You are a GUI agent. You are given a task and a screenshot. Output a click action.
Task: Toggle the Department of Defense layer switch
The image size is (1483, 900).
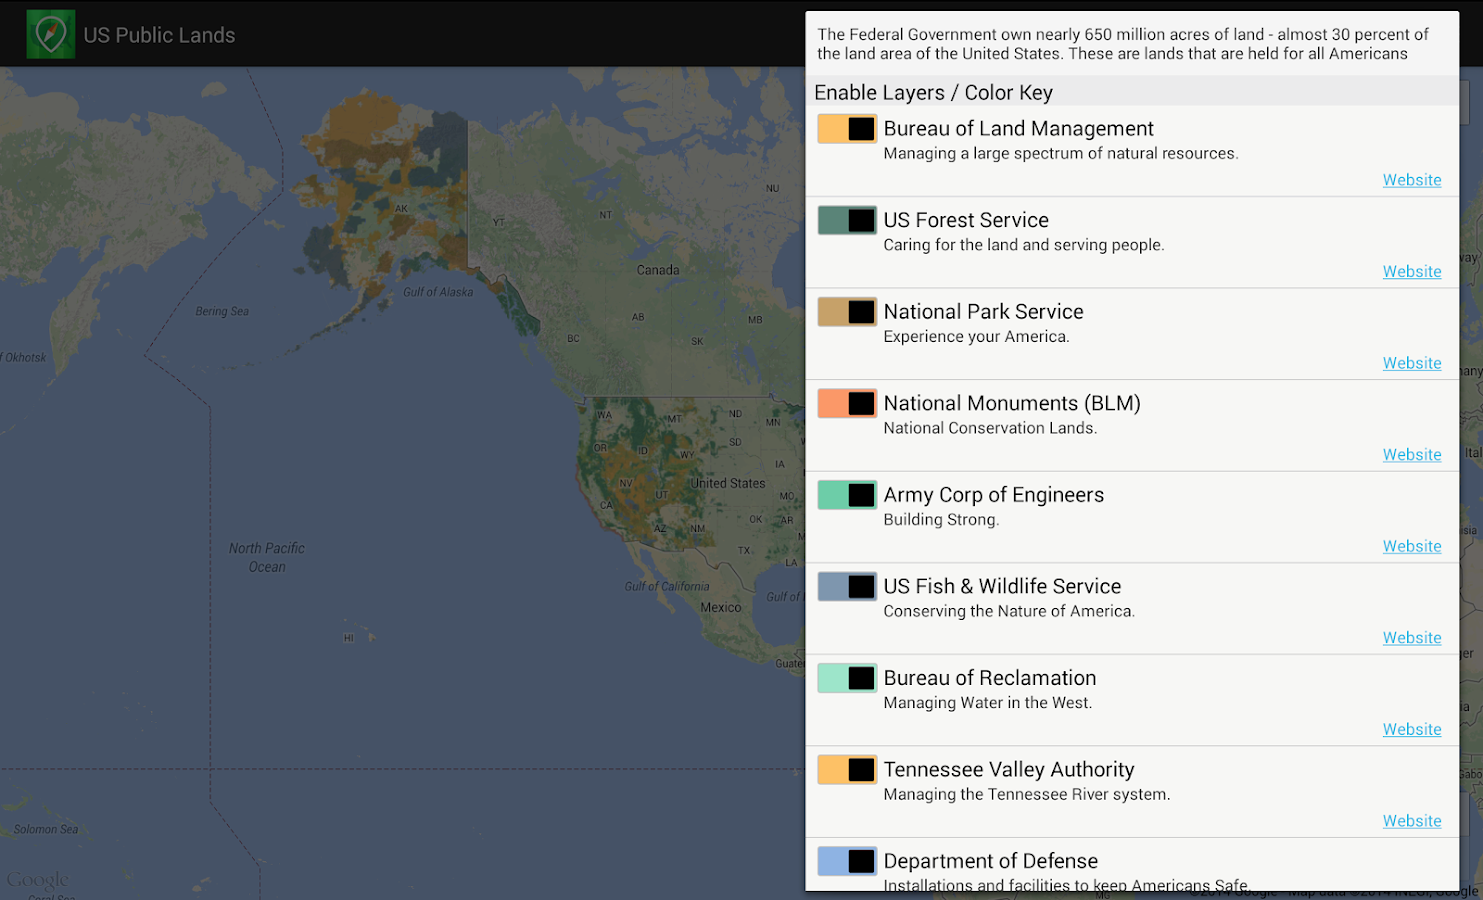tap(847, 861)
